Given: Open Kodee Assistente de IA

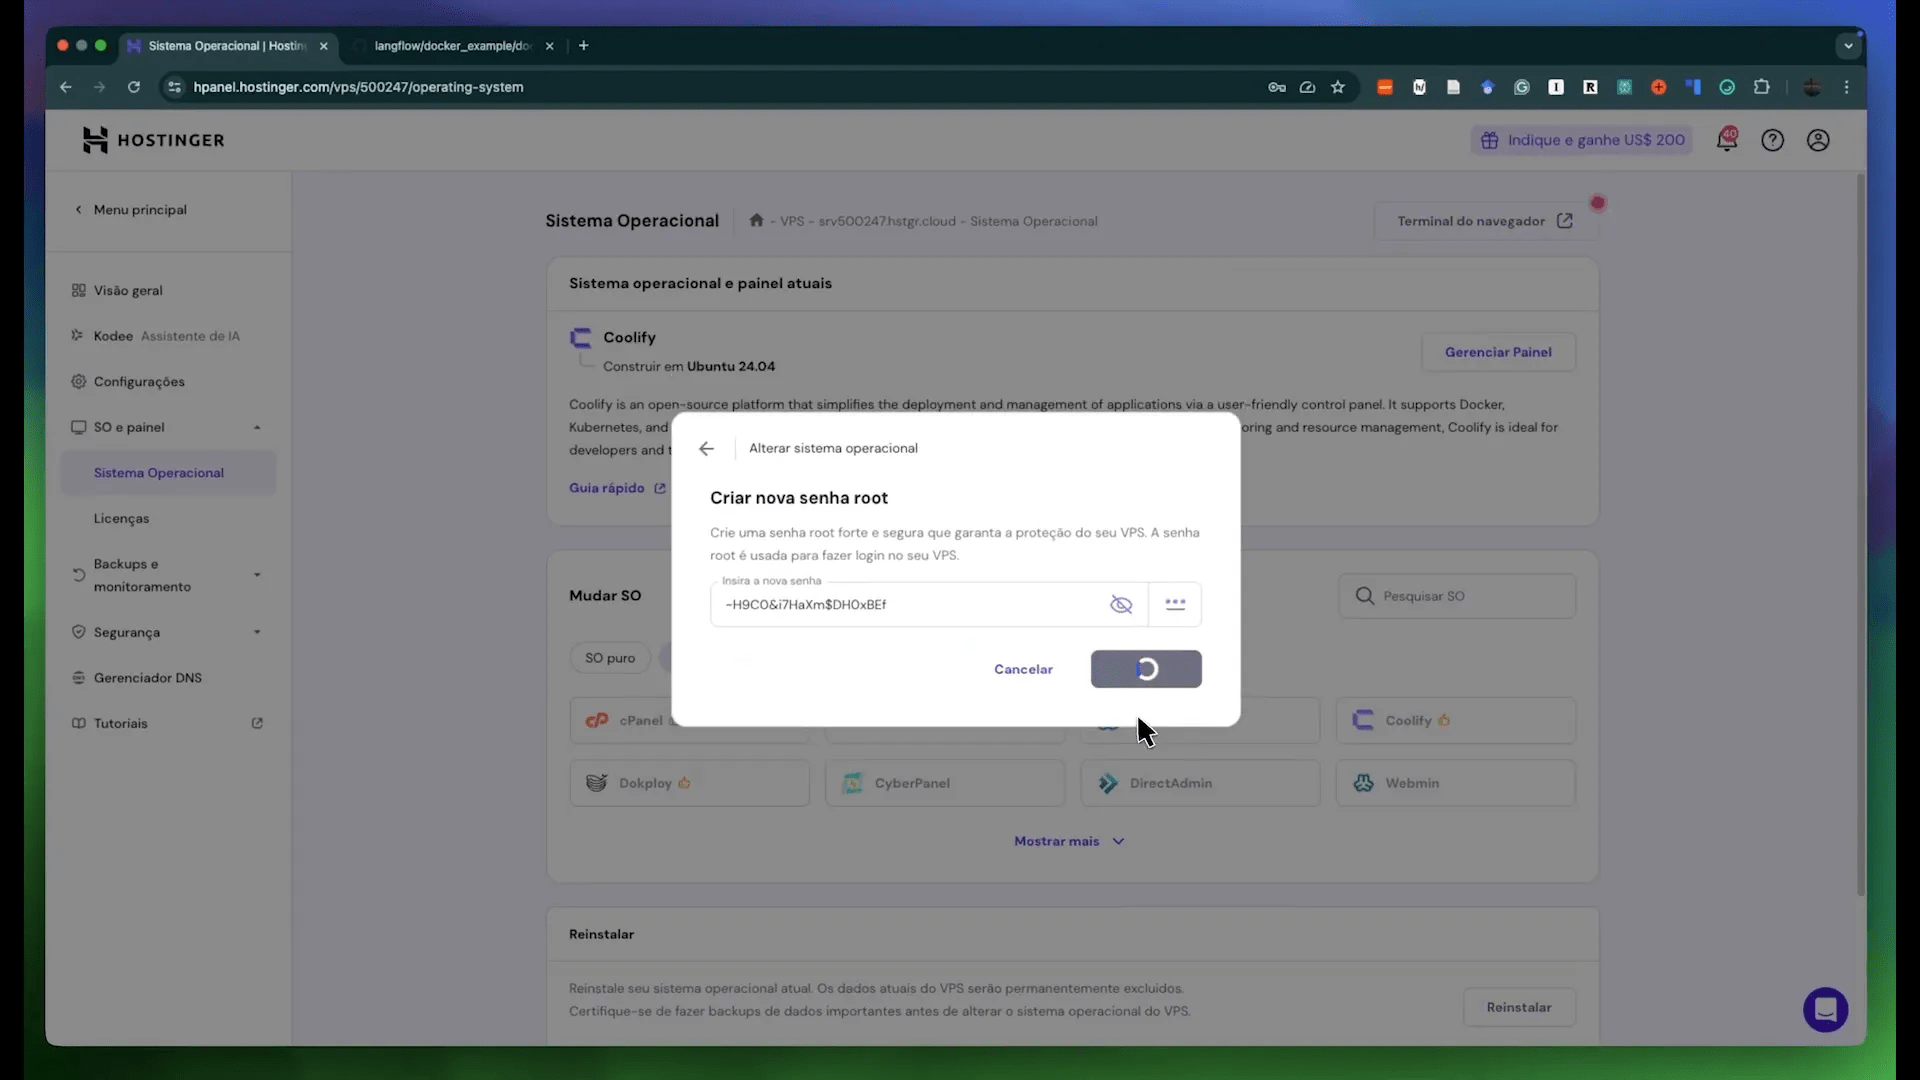Looking at the screenshot, I should 156,336.
